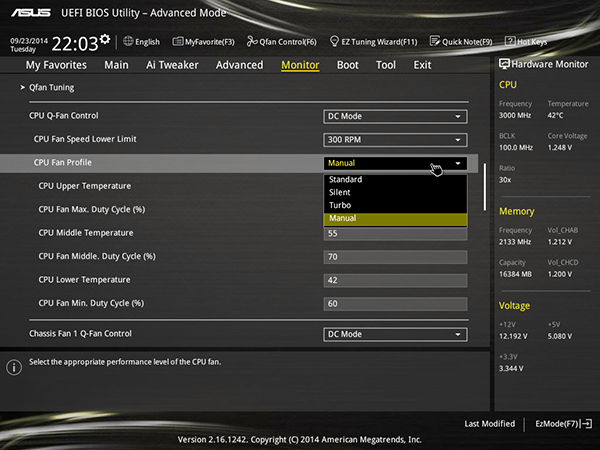Image resolution: width=600 pixels, height=450 pixels.
Task: Open CPU Q-Fan Control DC Mode dropdown
Action: 395,116
